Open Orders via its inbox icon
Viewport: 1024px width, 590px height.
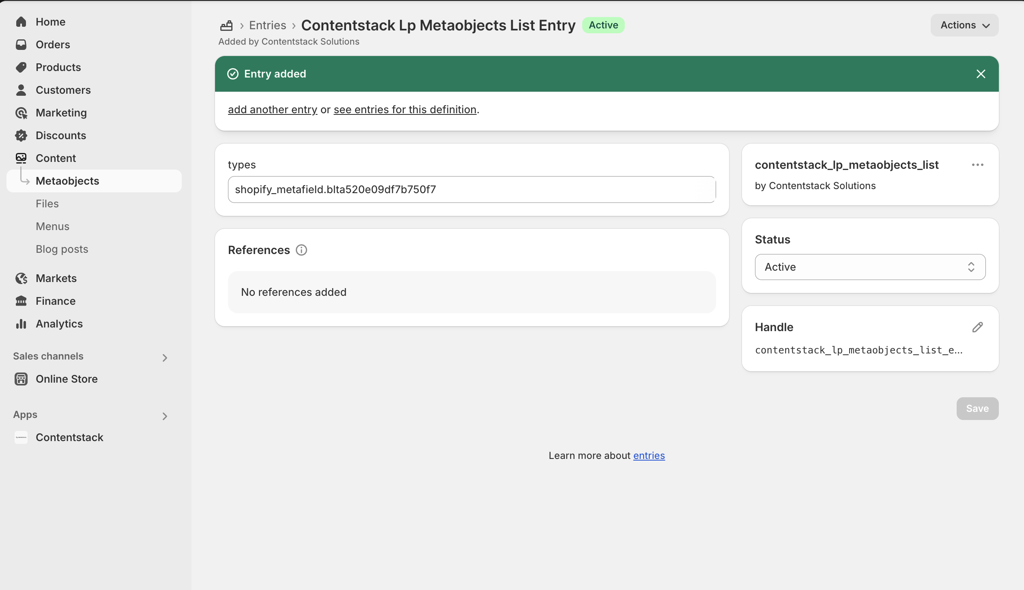(21, 45)
